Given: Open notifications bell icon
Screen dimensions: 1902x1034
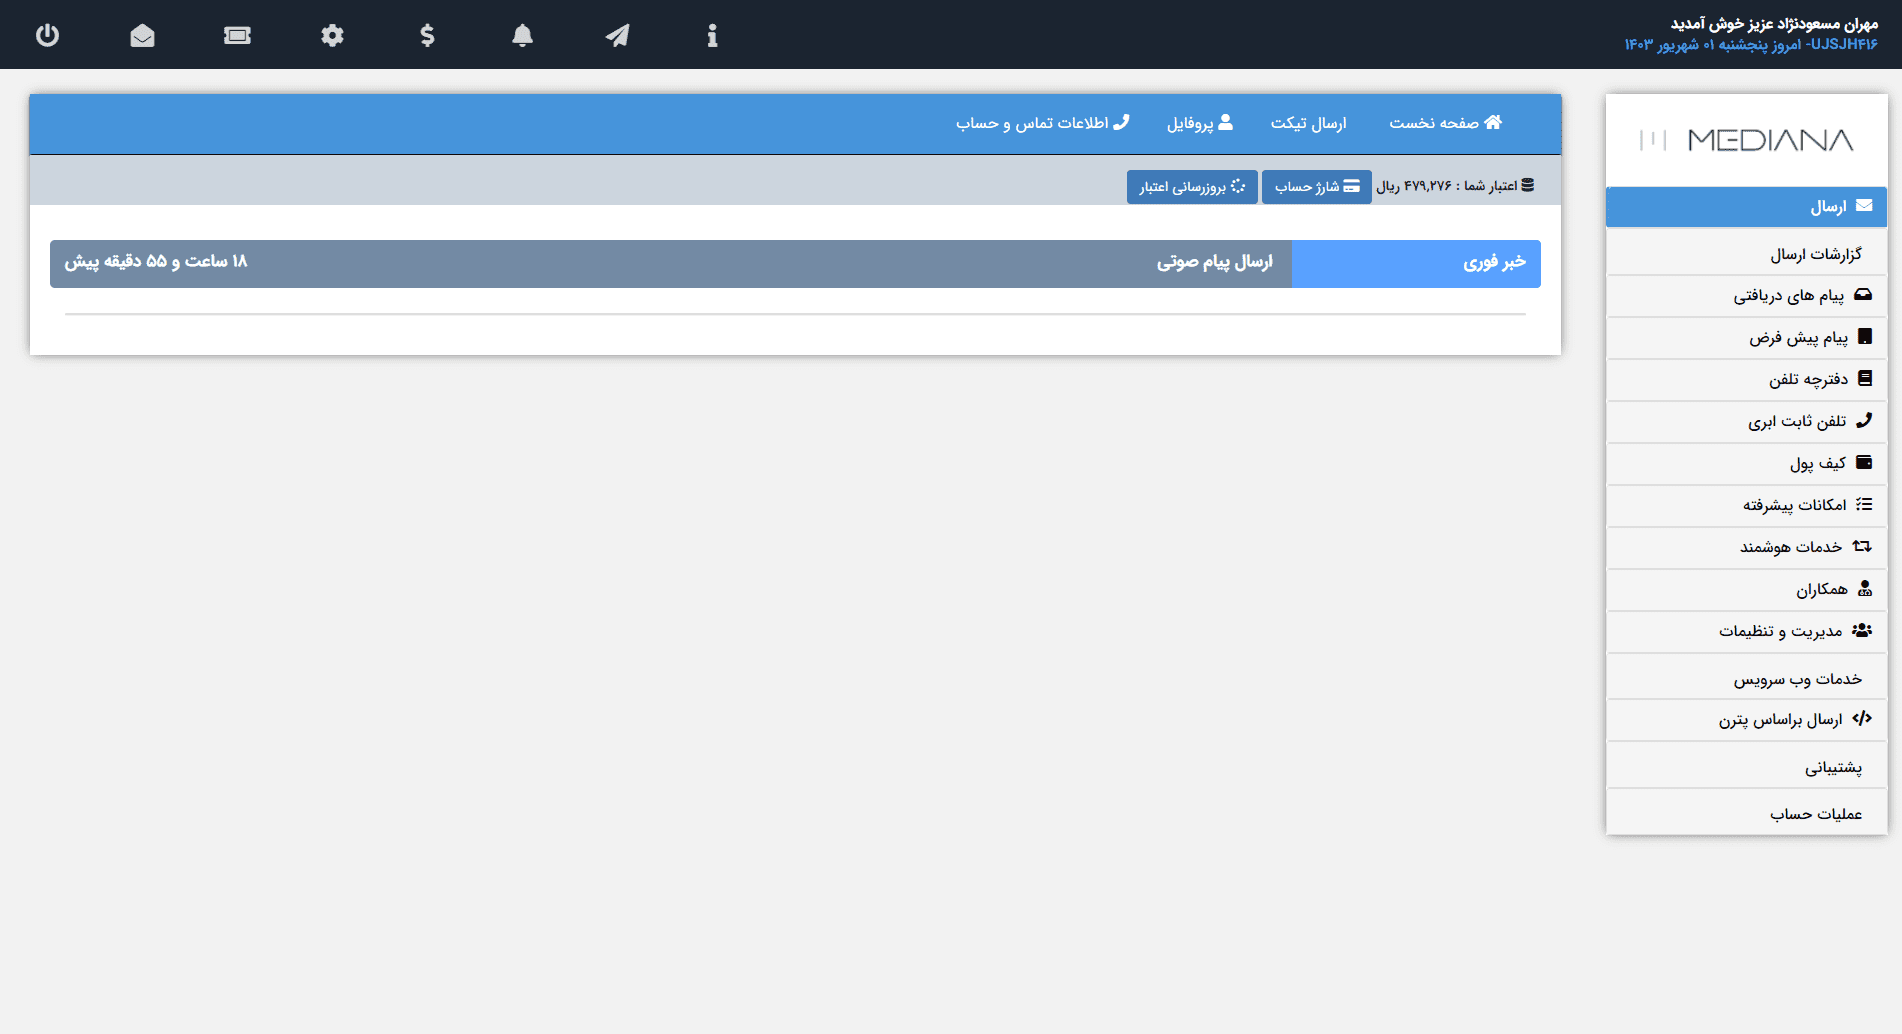Looking at the screenshot, I should tap(522, 36).
